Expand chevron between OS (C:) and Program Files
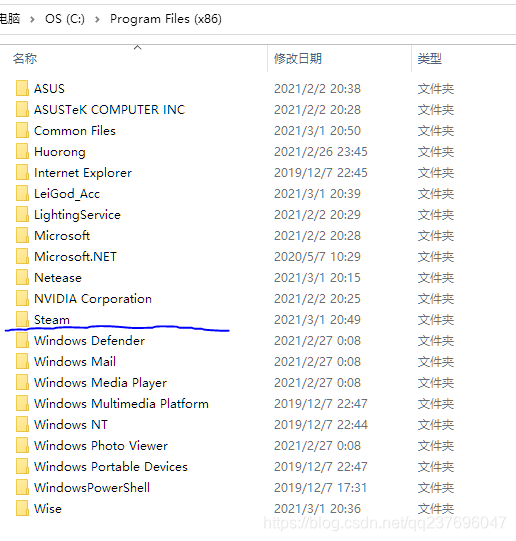Screen dimensions: 516x541 (97, 20)
